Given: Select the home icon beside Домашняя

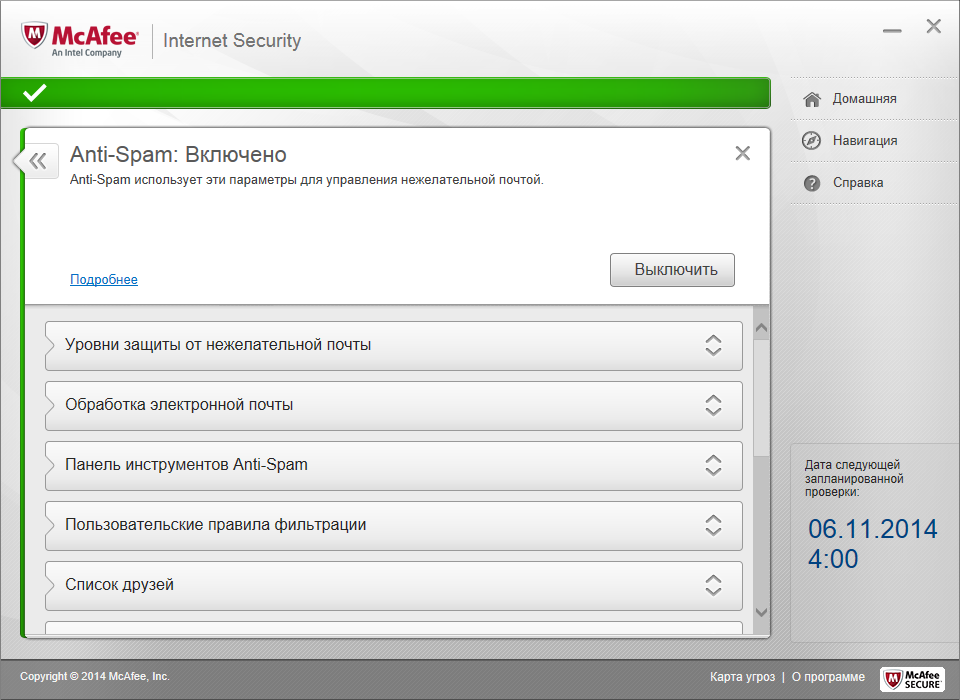Looking at the screenshot, I should pyautogui.click(x=812, y=98).
